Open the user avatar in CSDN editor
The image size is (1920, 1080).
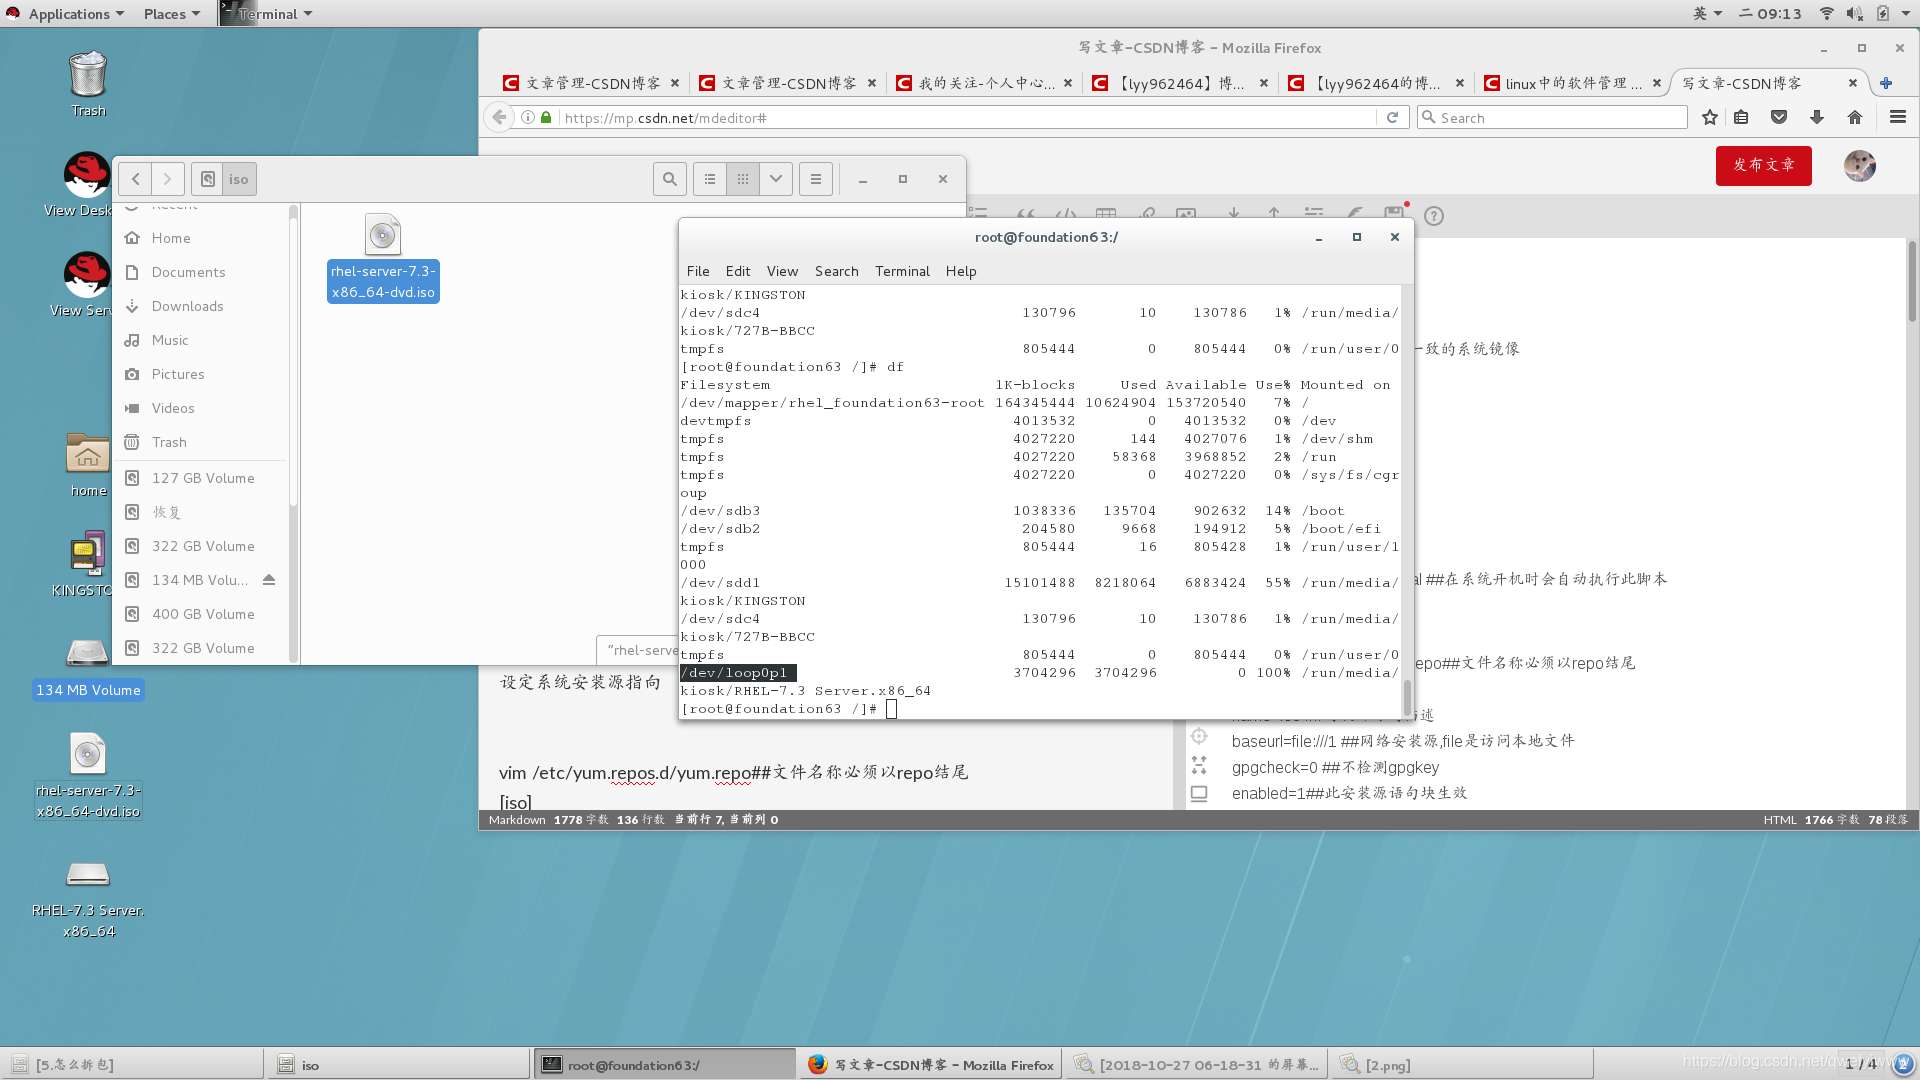coord(1860,166)
